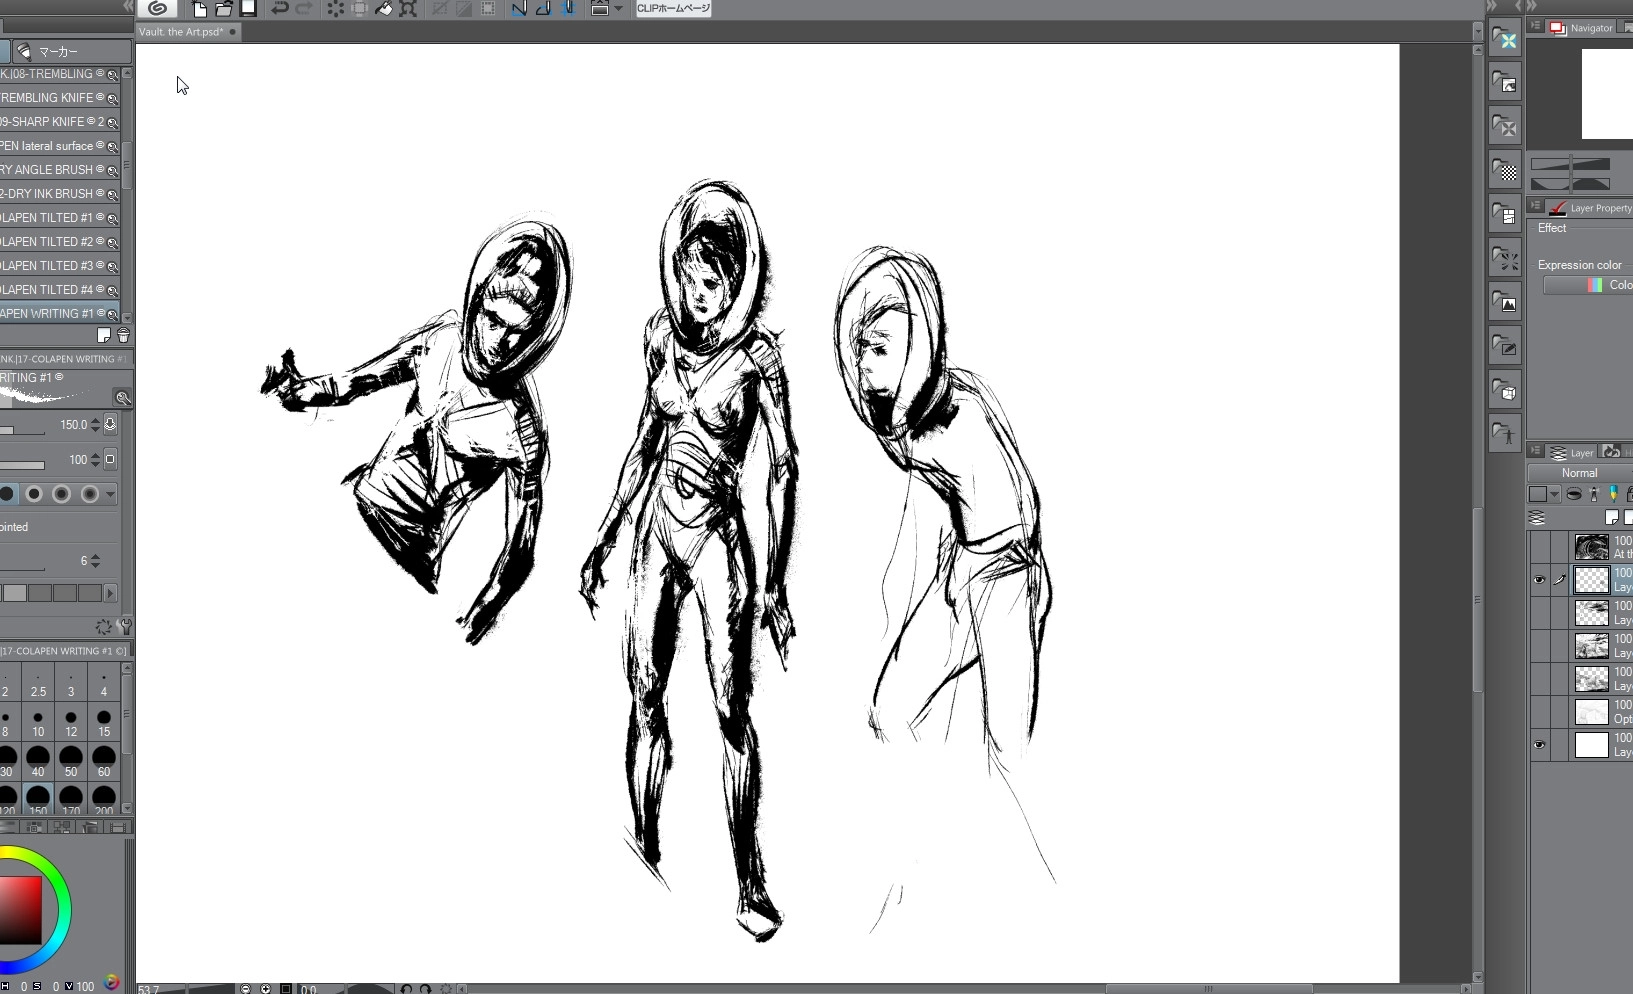The width and height of the screenshot is (1633, 994).
Task: Open sub tool detail wrench icon
Action: click(125, 627)
